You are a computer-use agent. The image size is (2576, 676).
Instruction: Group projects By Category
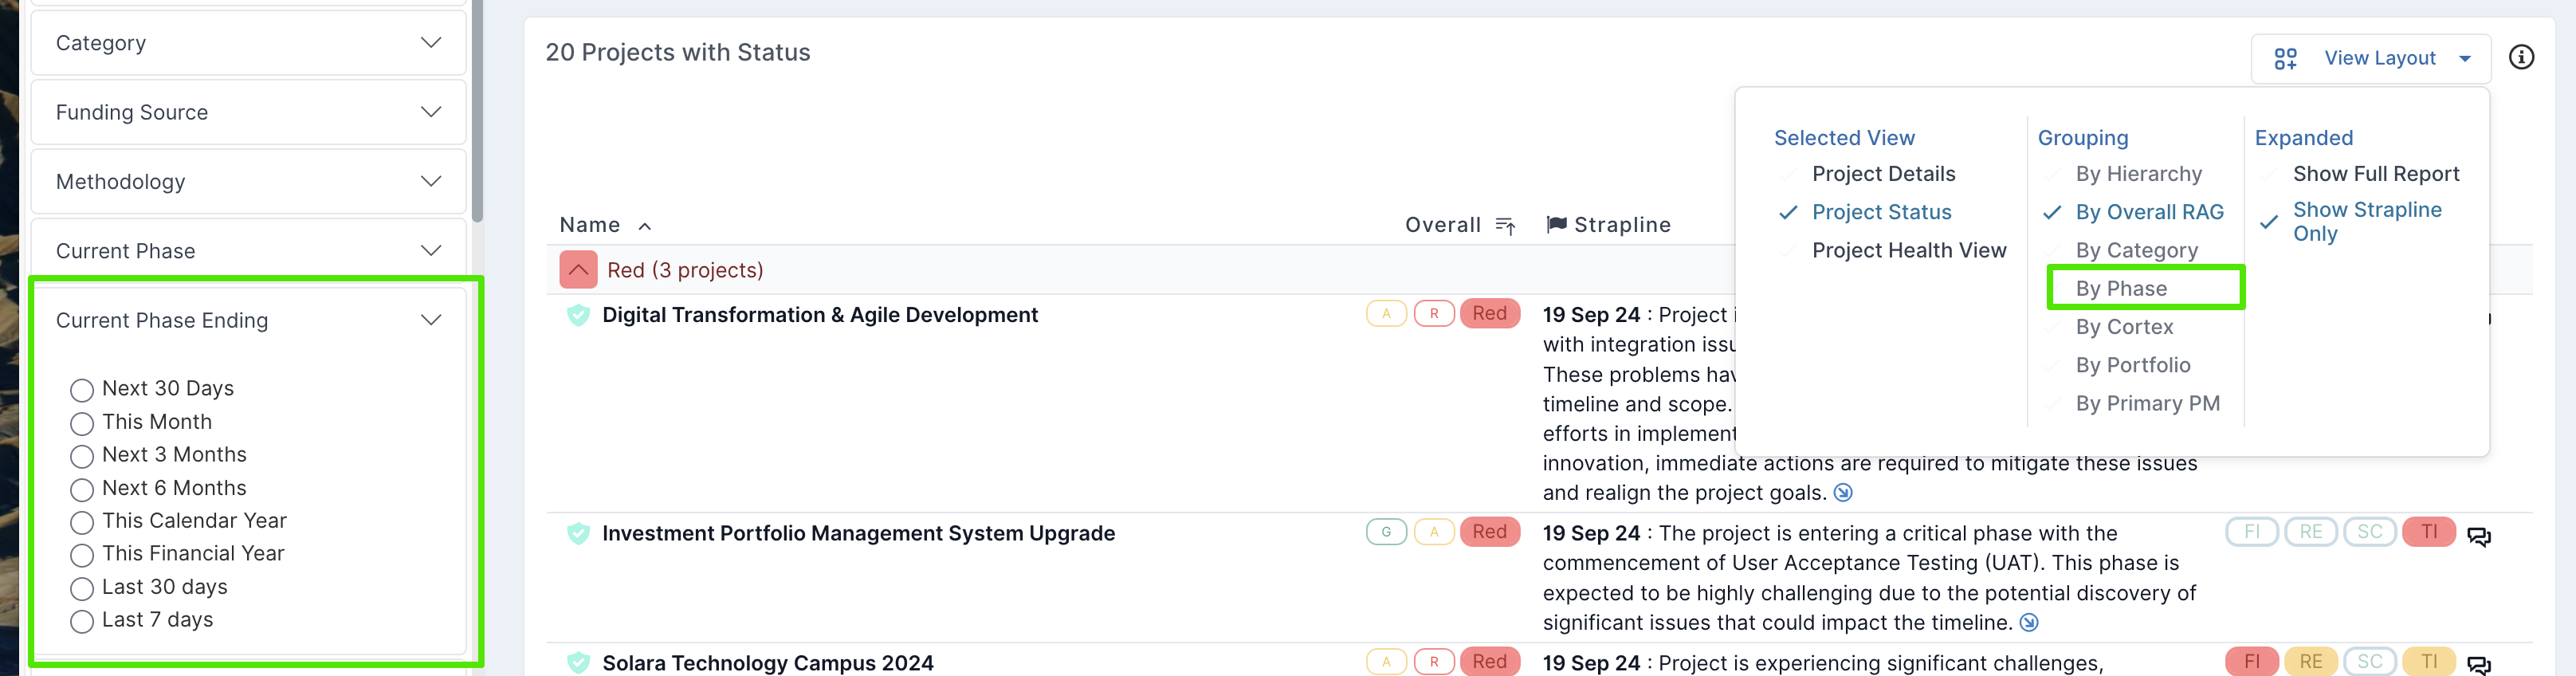click(x=2136, y=250)
